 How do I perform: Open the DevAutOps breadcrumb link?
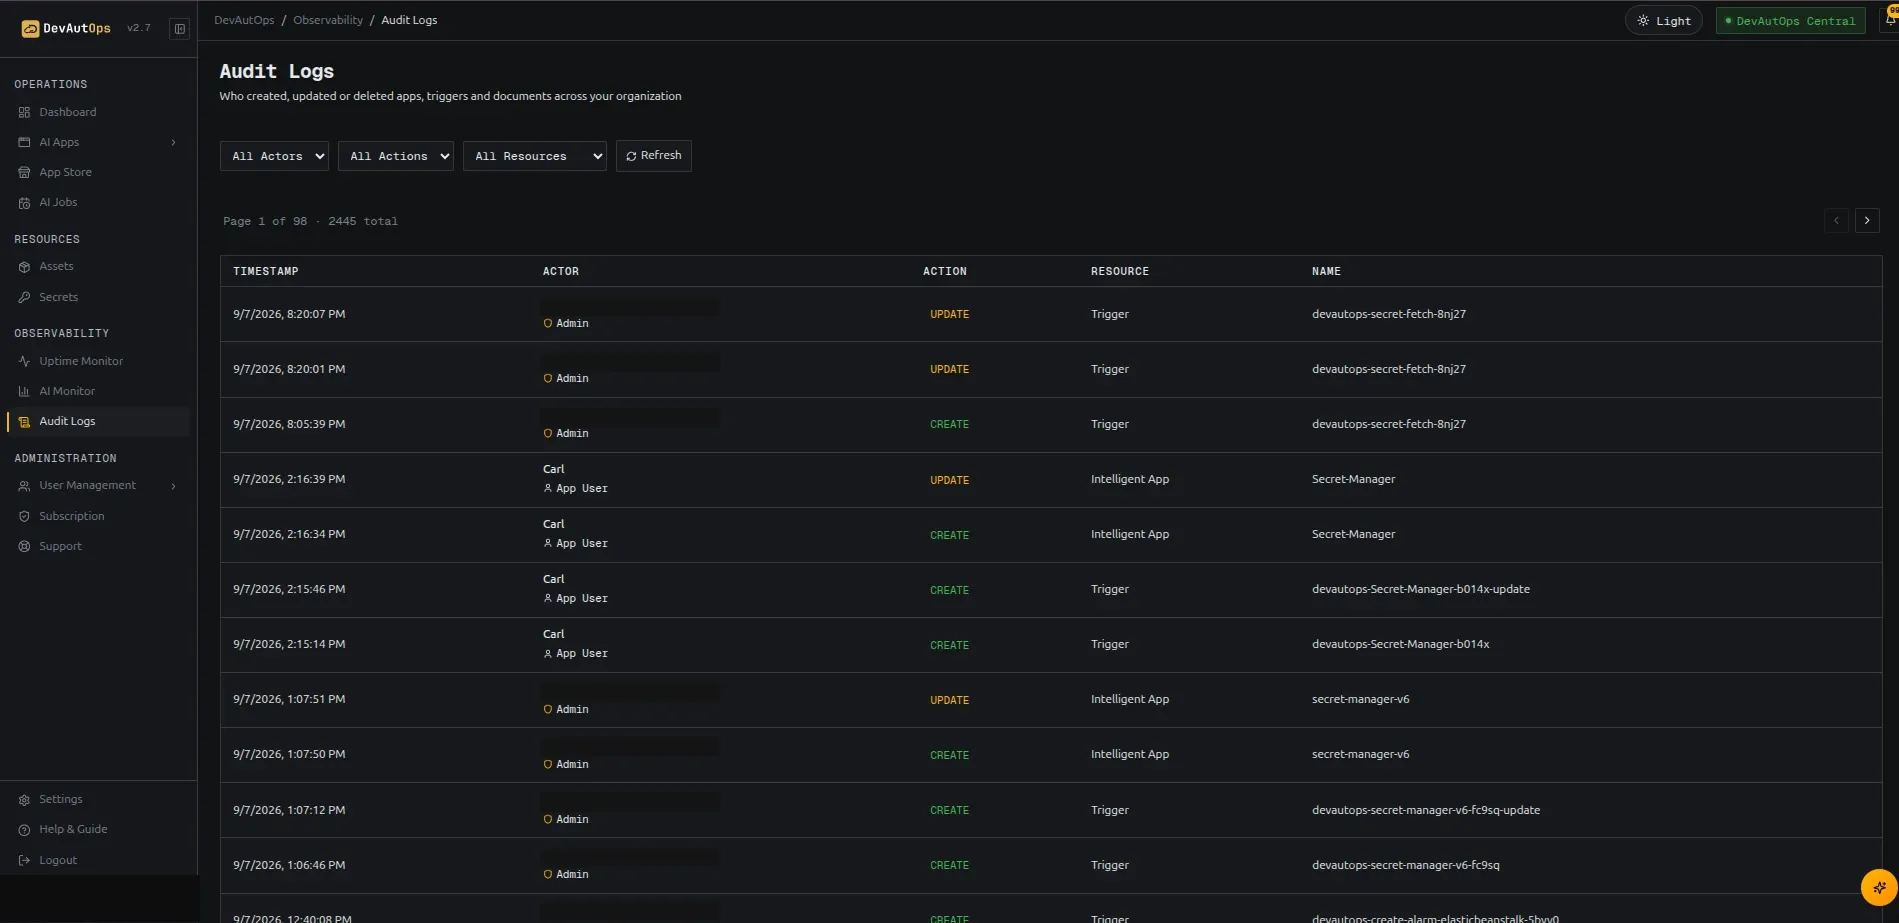244,21
